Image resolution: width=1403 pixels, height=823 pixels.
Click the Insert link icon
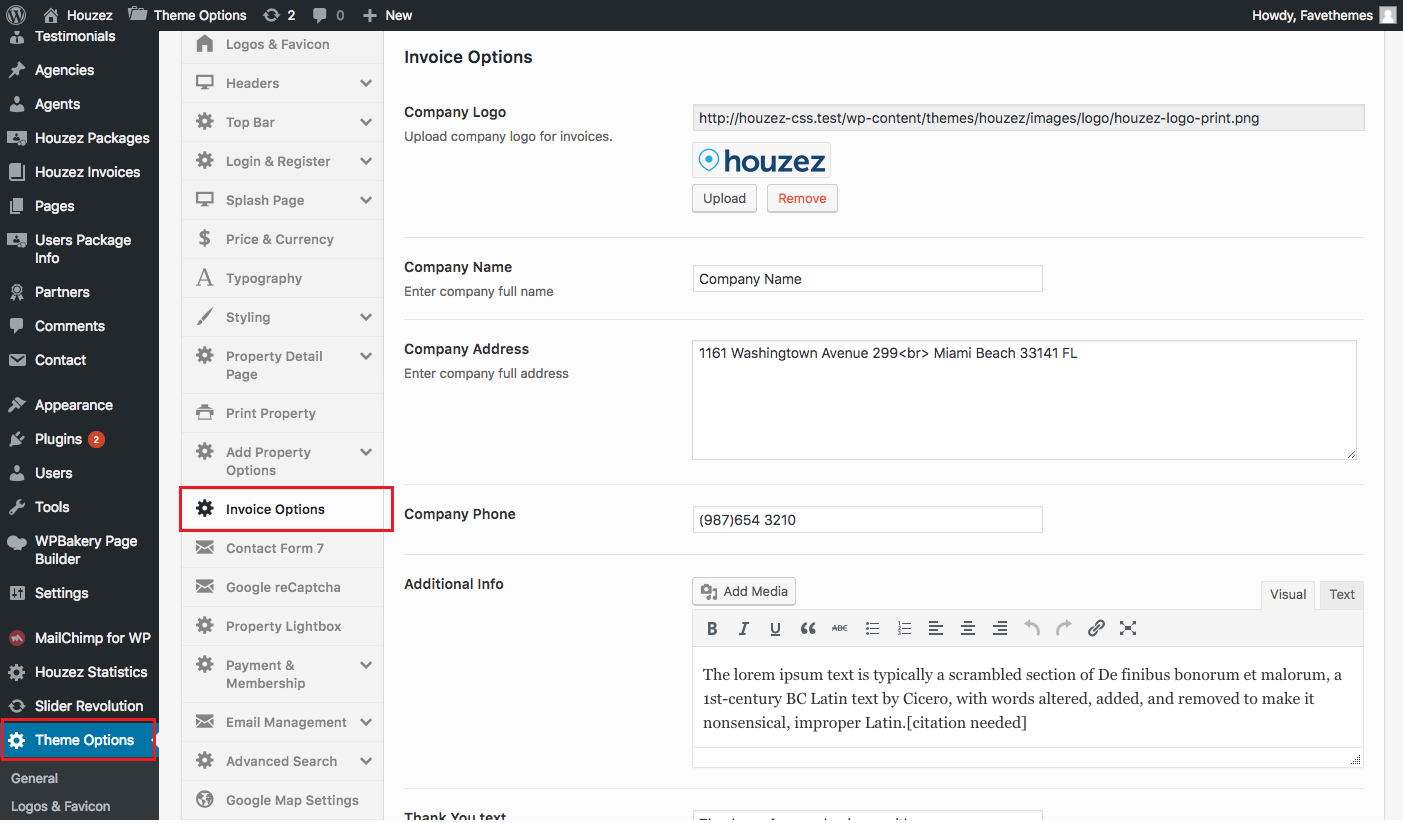(x=1096, y=628)
